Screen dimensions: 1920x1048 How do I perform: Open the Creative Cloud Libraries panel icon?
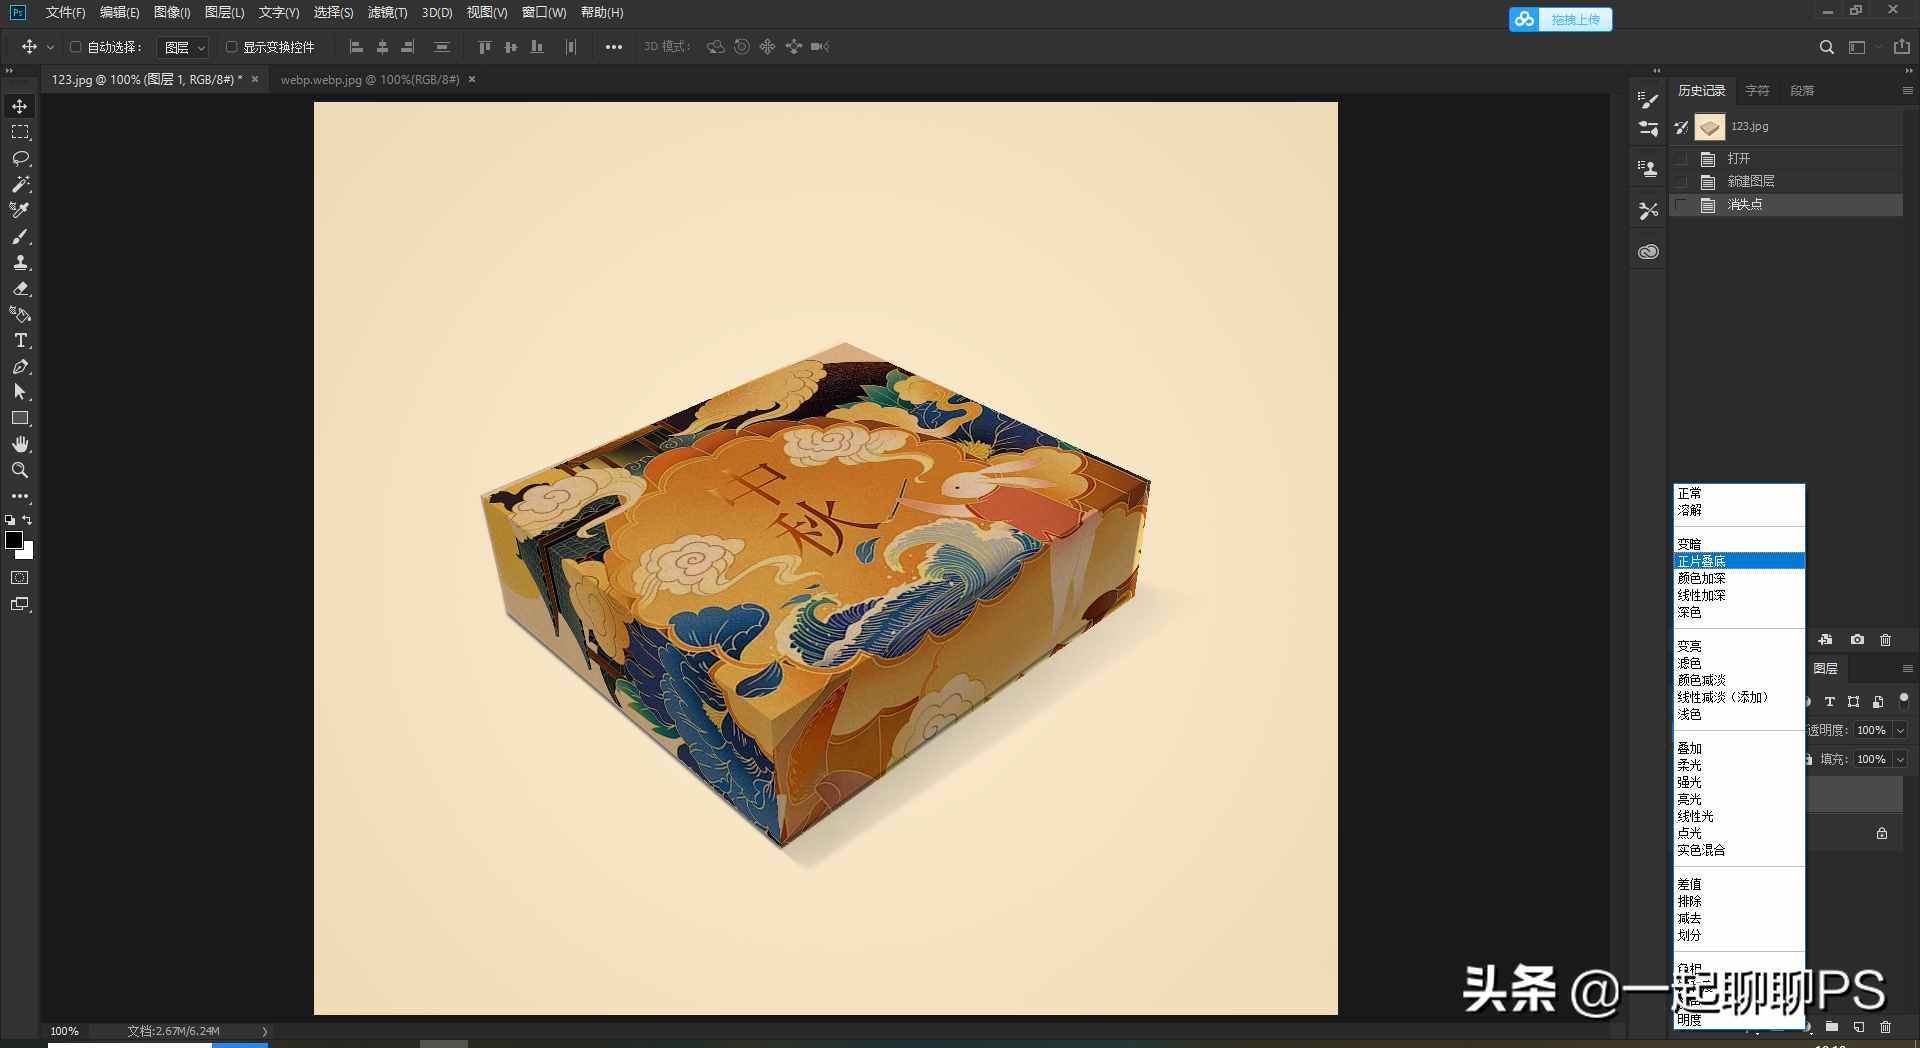click(1648, 252)
